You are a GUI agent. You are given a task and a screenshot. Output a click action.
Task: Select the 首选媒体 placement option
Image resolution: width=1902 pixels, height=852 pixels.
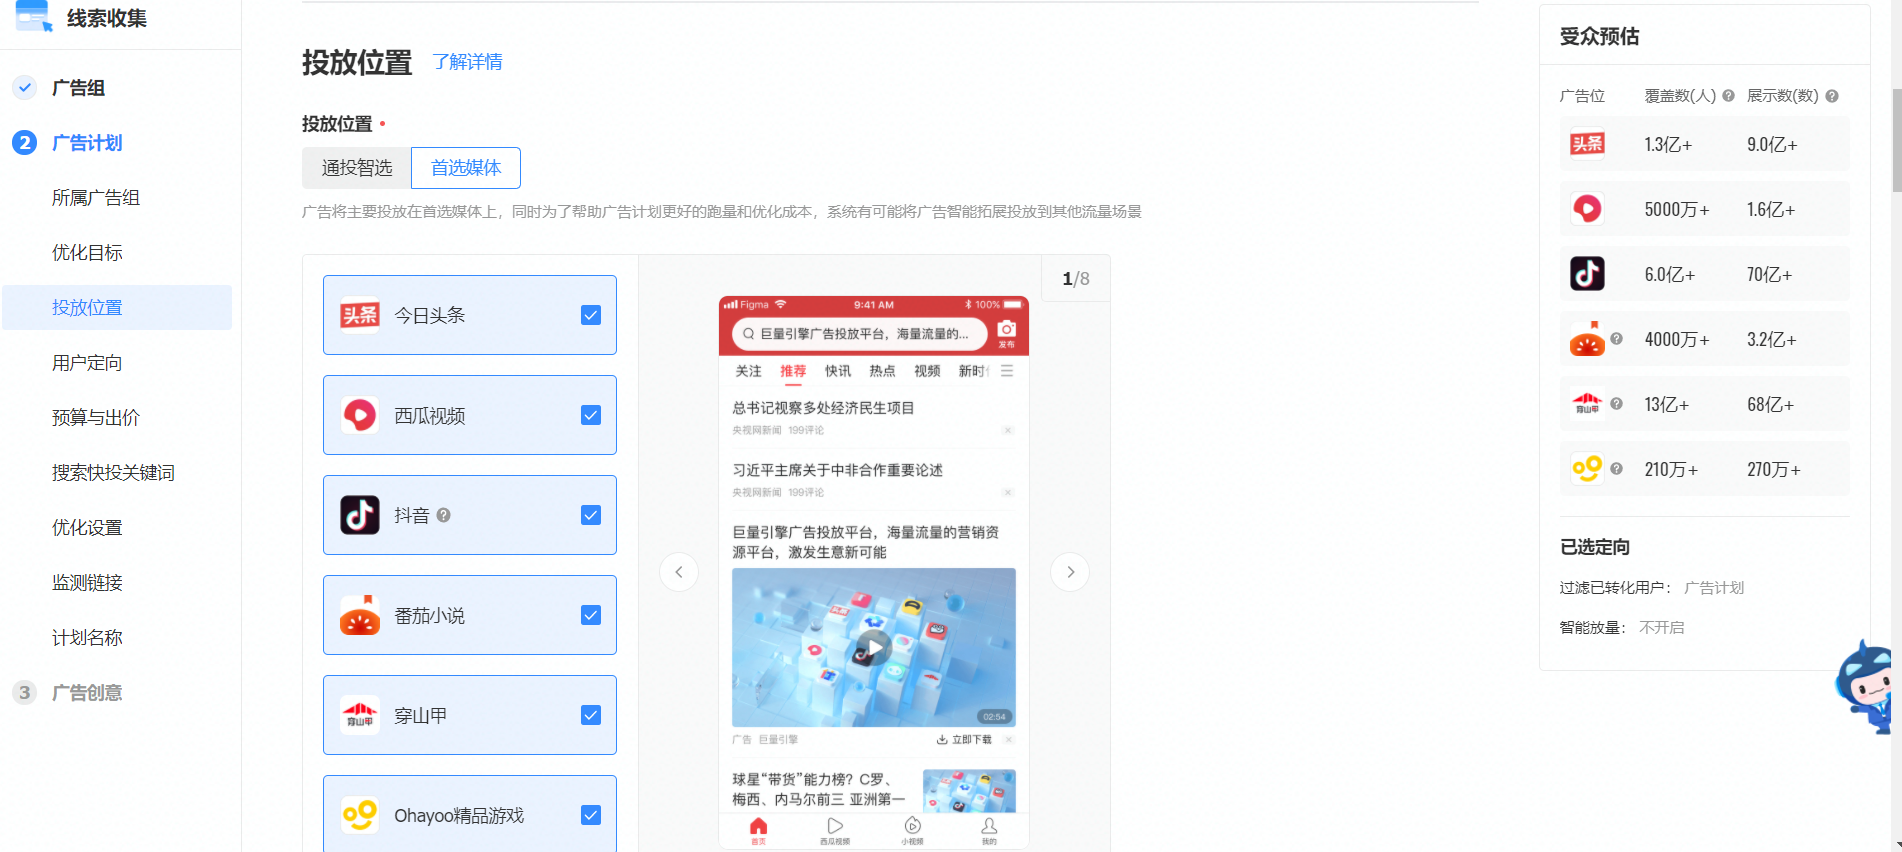[466, 168]
